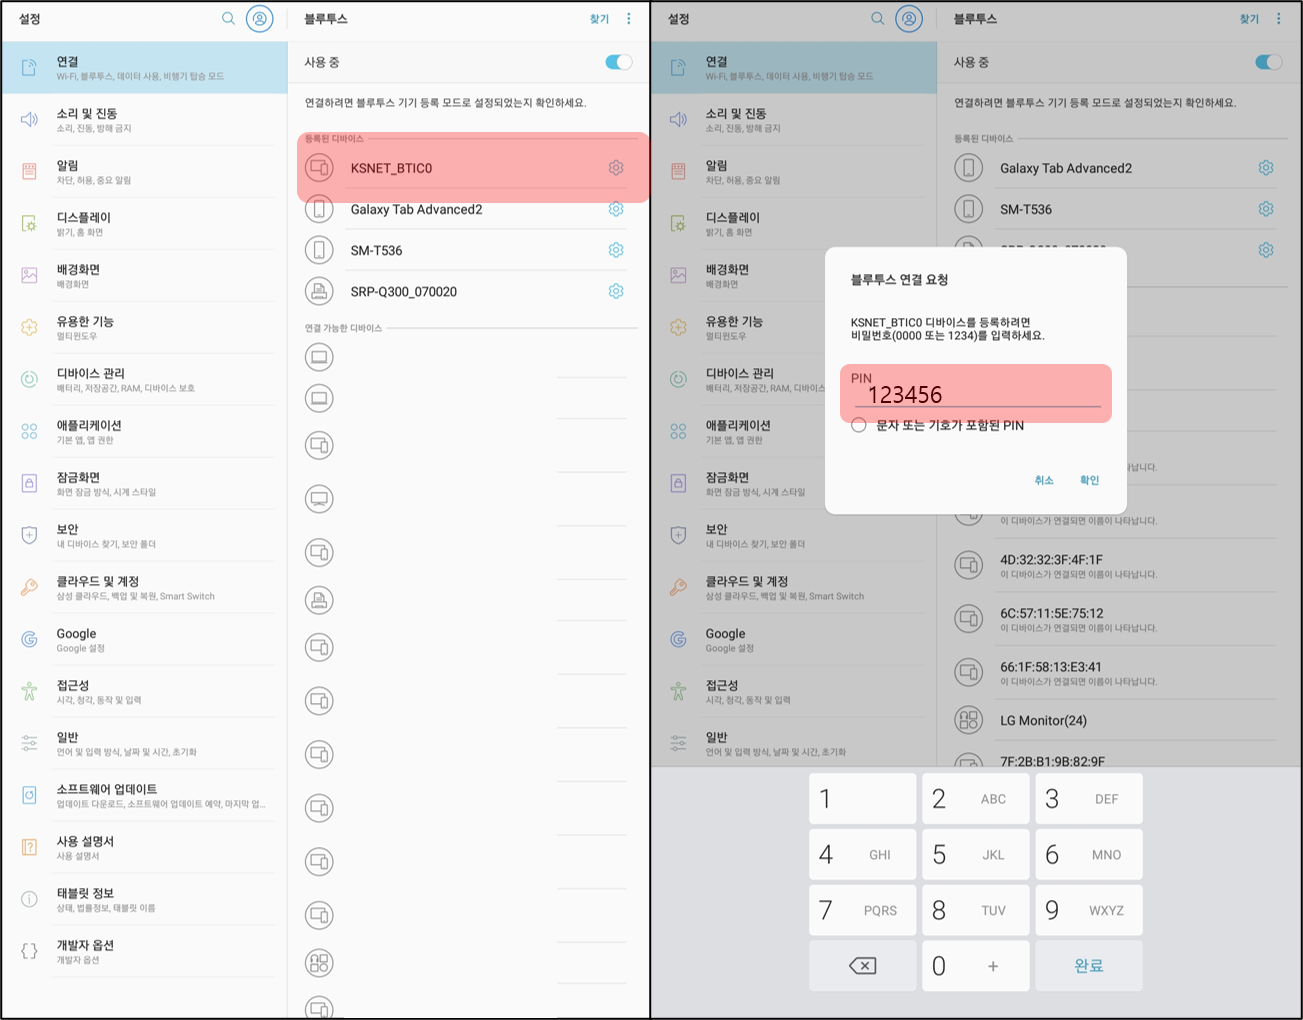Image resolution: width=1303 pixels, height=1020 pixels.
Task: Open 유용한 기능 in left settings list
Action: (x=144, y=328)
